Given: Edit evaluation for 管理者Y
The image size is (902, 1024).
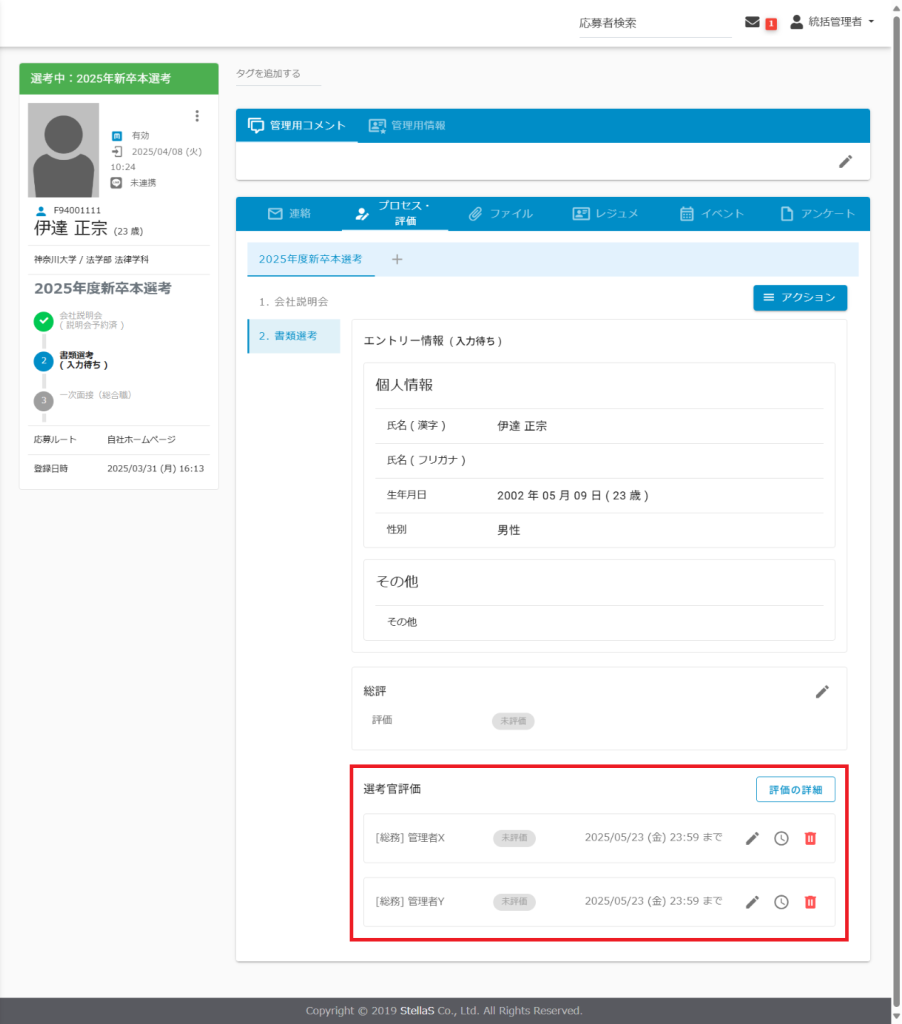Looking at the screenshot, I should pyautogui.click(x=752, y=902).
